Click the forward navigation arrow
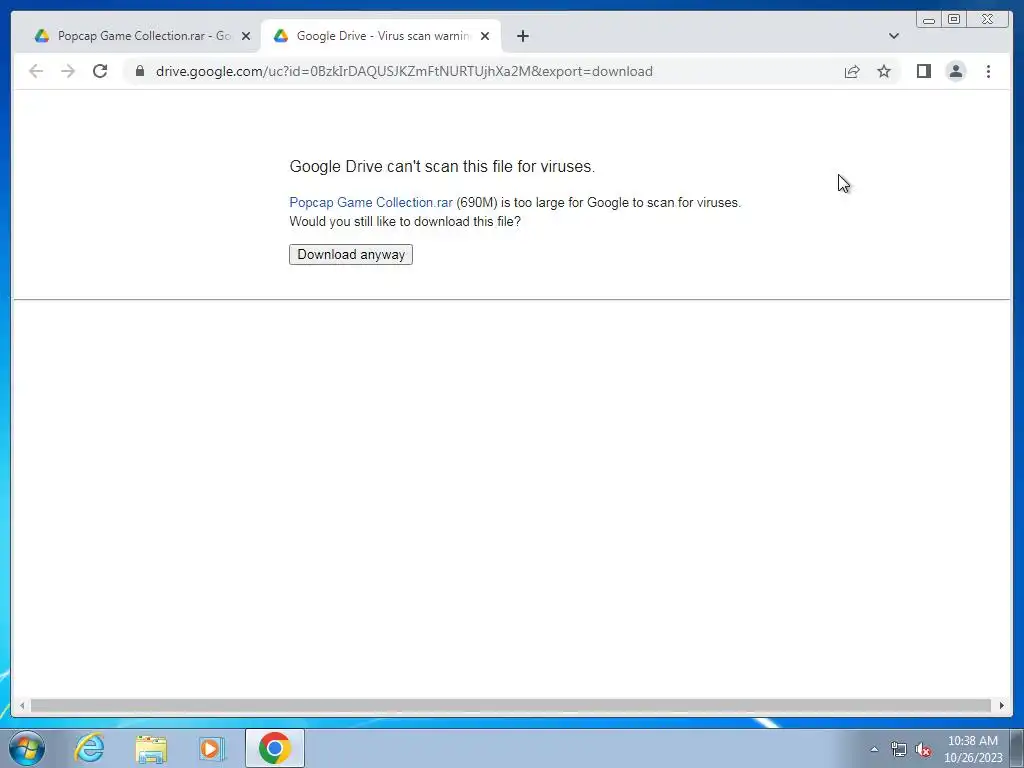Screen dimensions: 1024x768 click(x=68, y=71)
